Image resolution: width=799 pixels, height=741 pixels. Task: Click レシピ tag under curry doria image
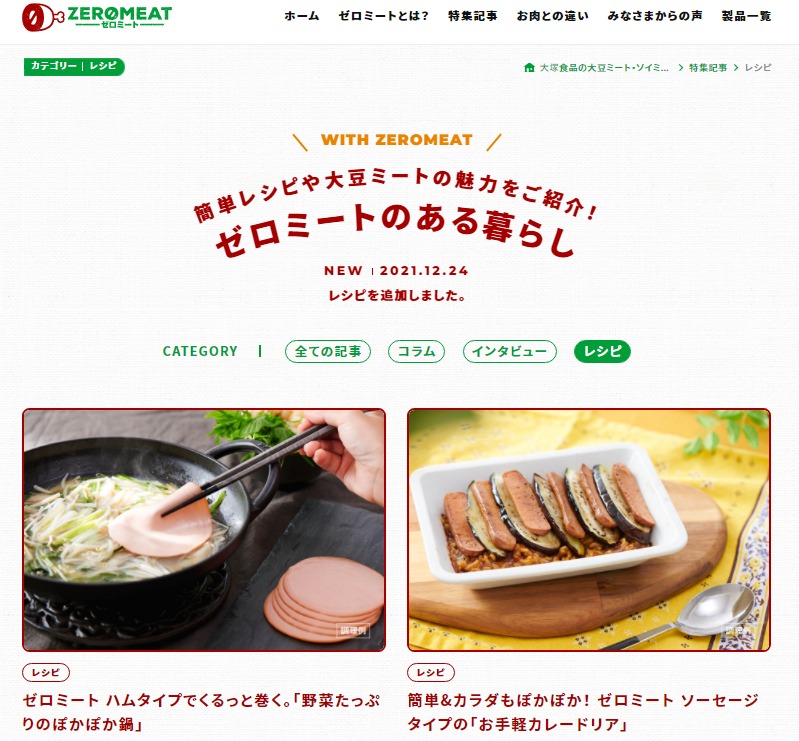[431, 673]
